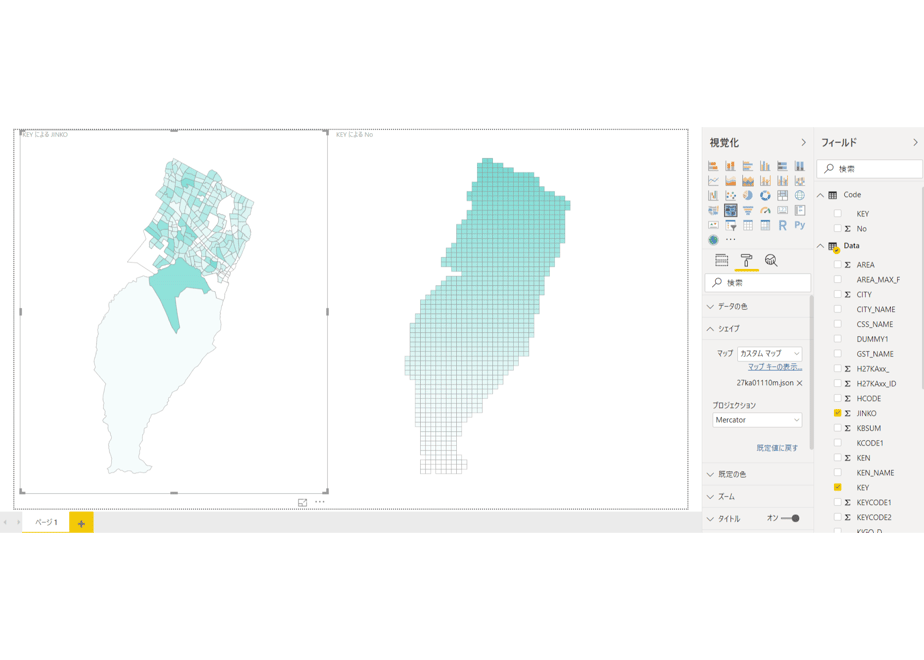
Task: Uncheck the JINKO field checkbox
Action: [x=837, y=413]
